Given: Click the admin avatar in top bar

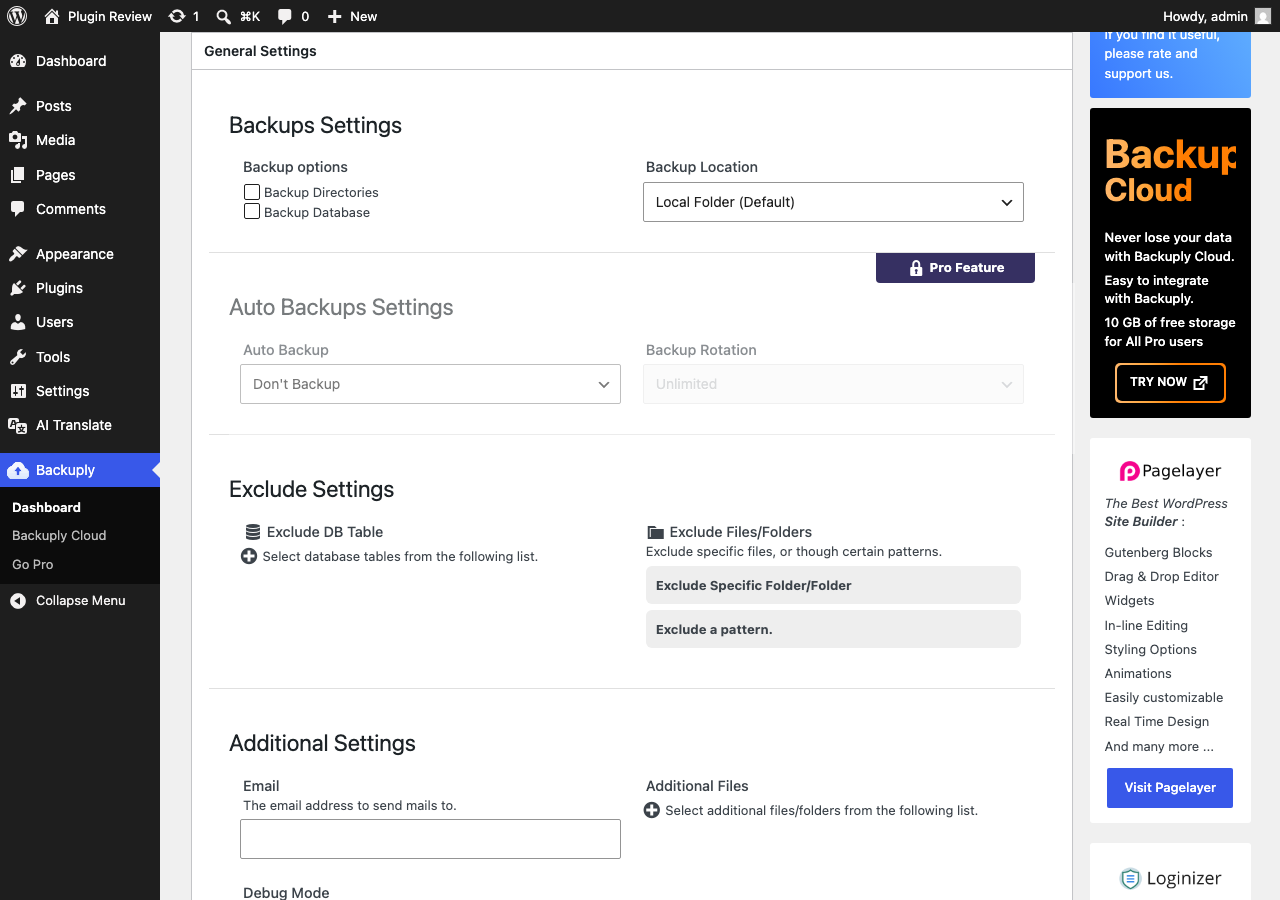Looking at the screenshot, I should [1263, 16].
